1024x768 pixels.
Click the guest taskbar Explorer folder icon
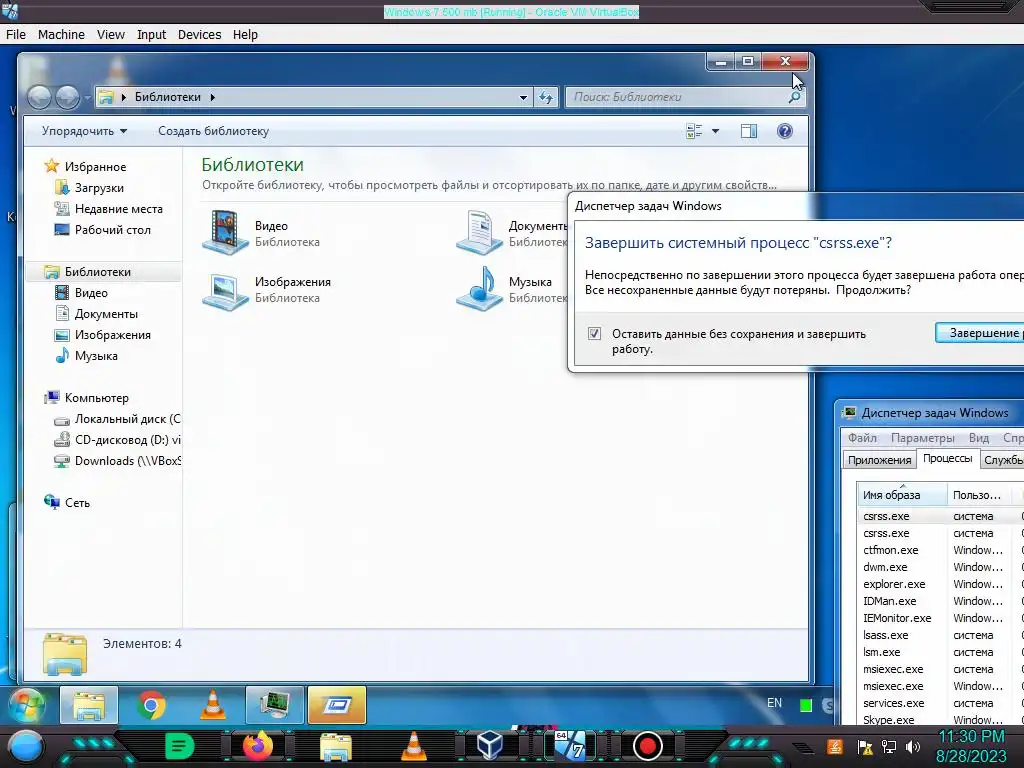[89, 705]
